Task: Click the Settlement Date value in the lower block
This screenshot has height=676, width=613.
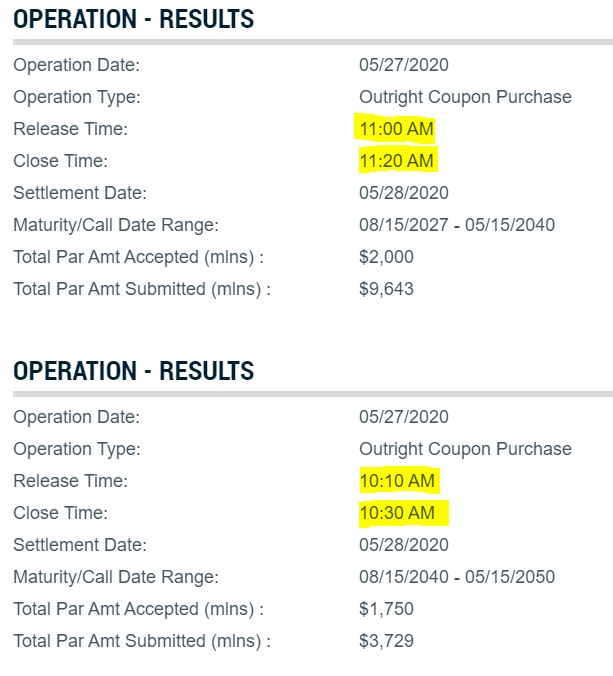Action: 404,545
